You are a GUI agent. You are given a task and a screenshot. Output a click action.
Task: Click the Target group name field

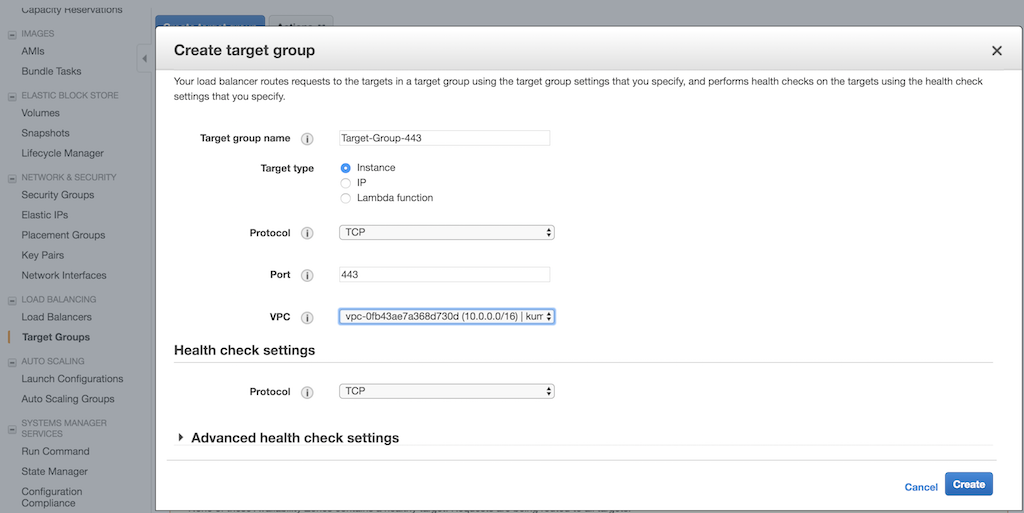click(x=445, y=138)
